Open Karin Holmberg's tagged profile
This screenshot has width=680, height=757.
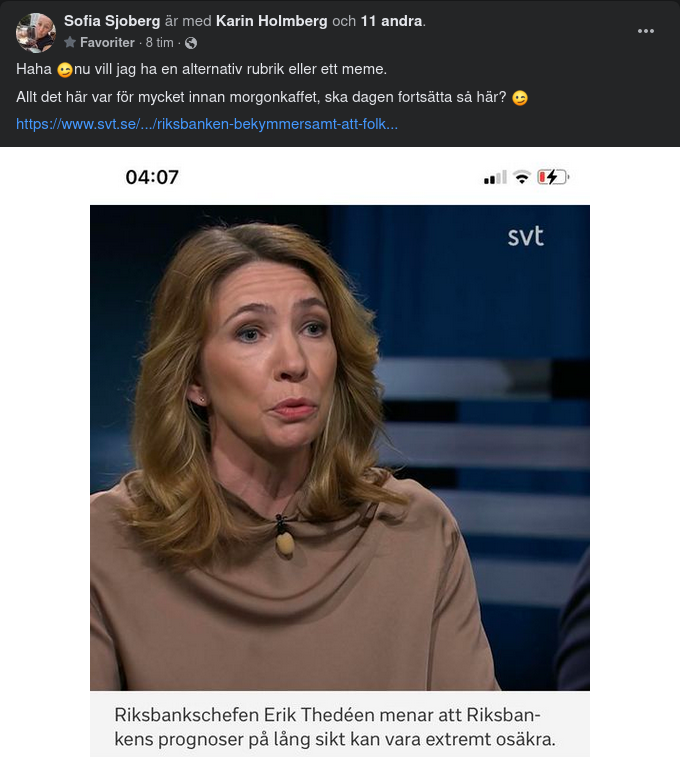pos(271,21)
